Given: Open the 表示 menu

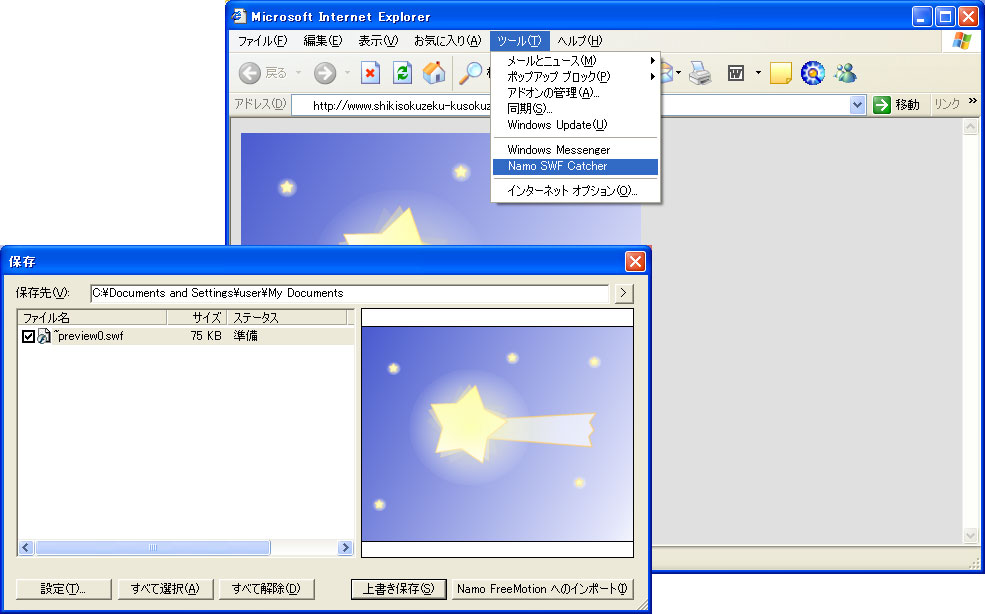Looking at the screenshot, I should tap(378, 41).
